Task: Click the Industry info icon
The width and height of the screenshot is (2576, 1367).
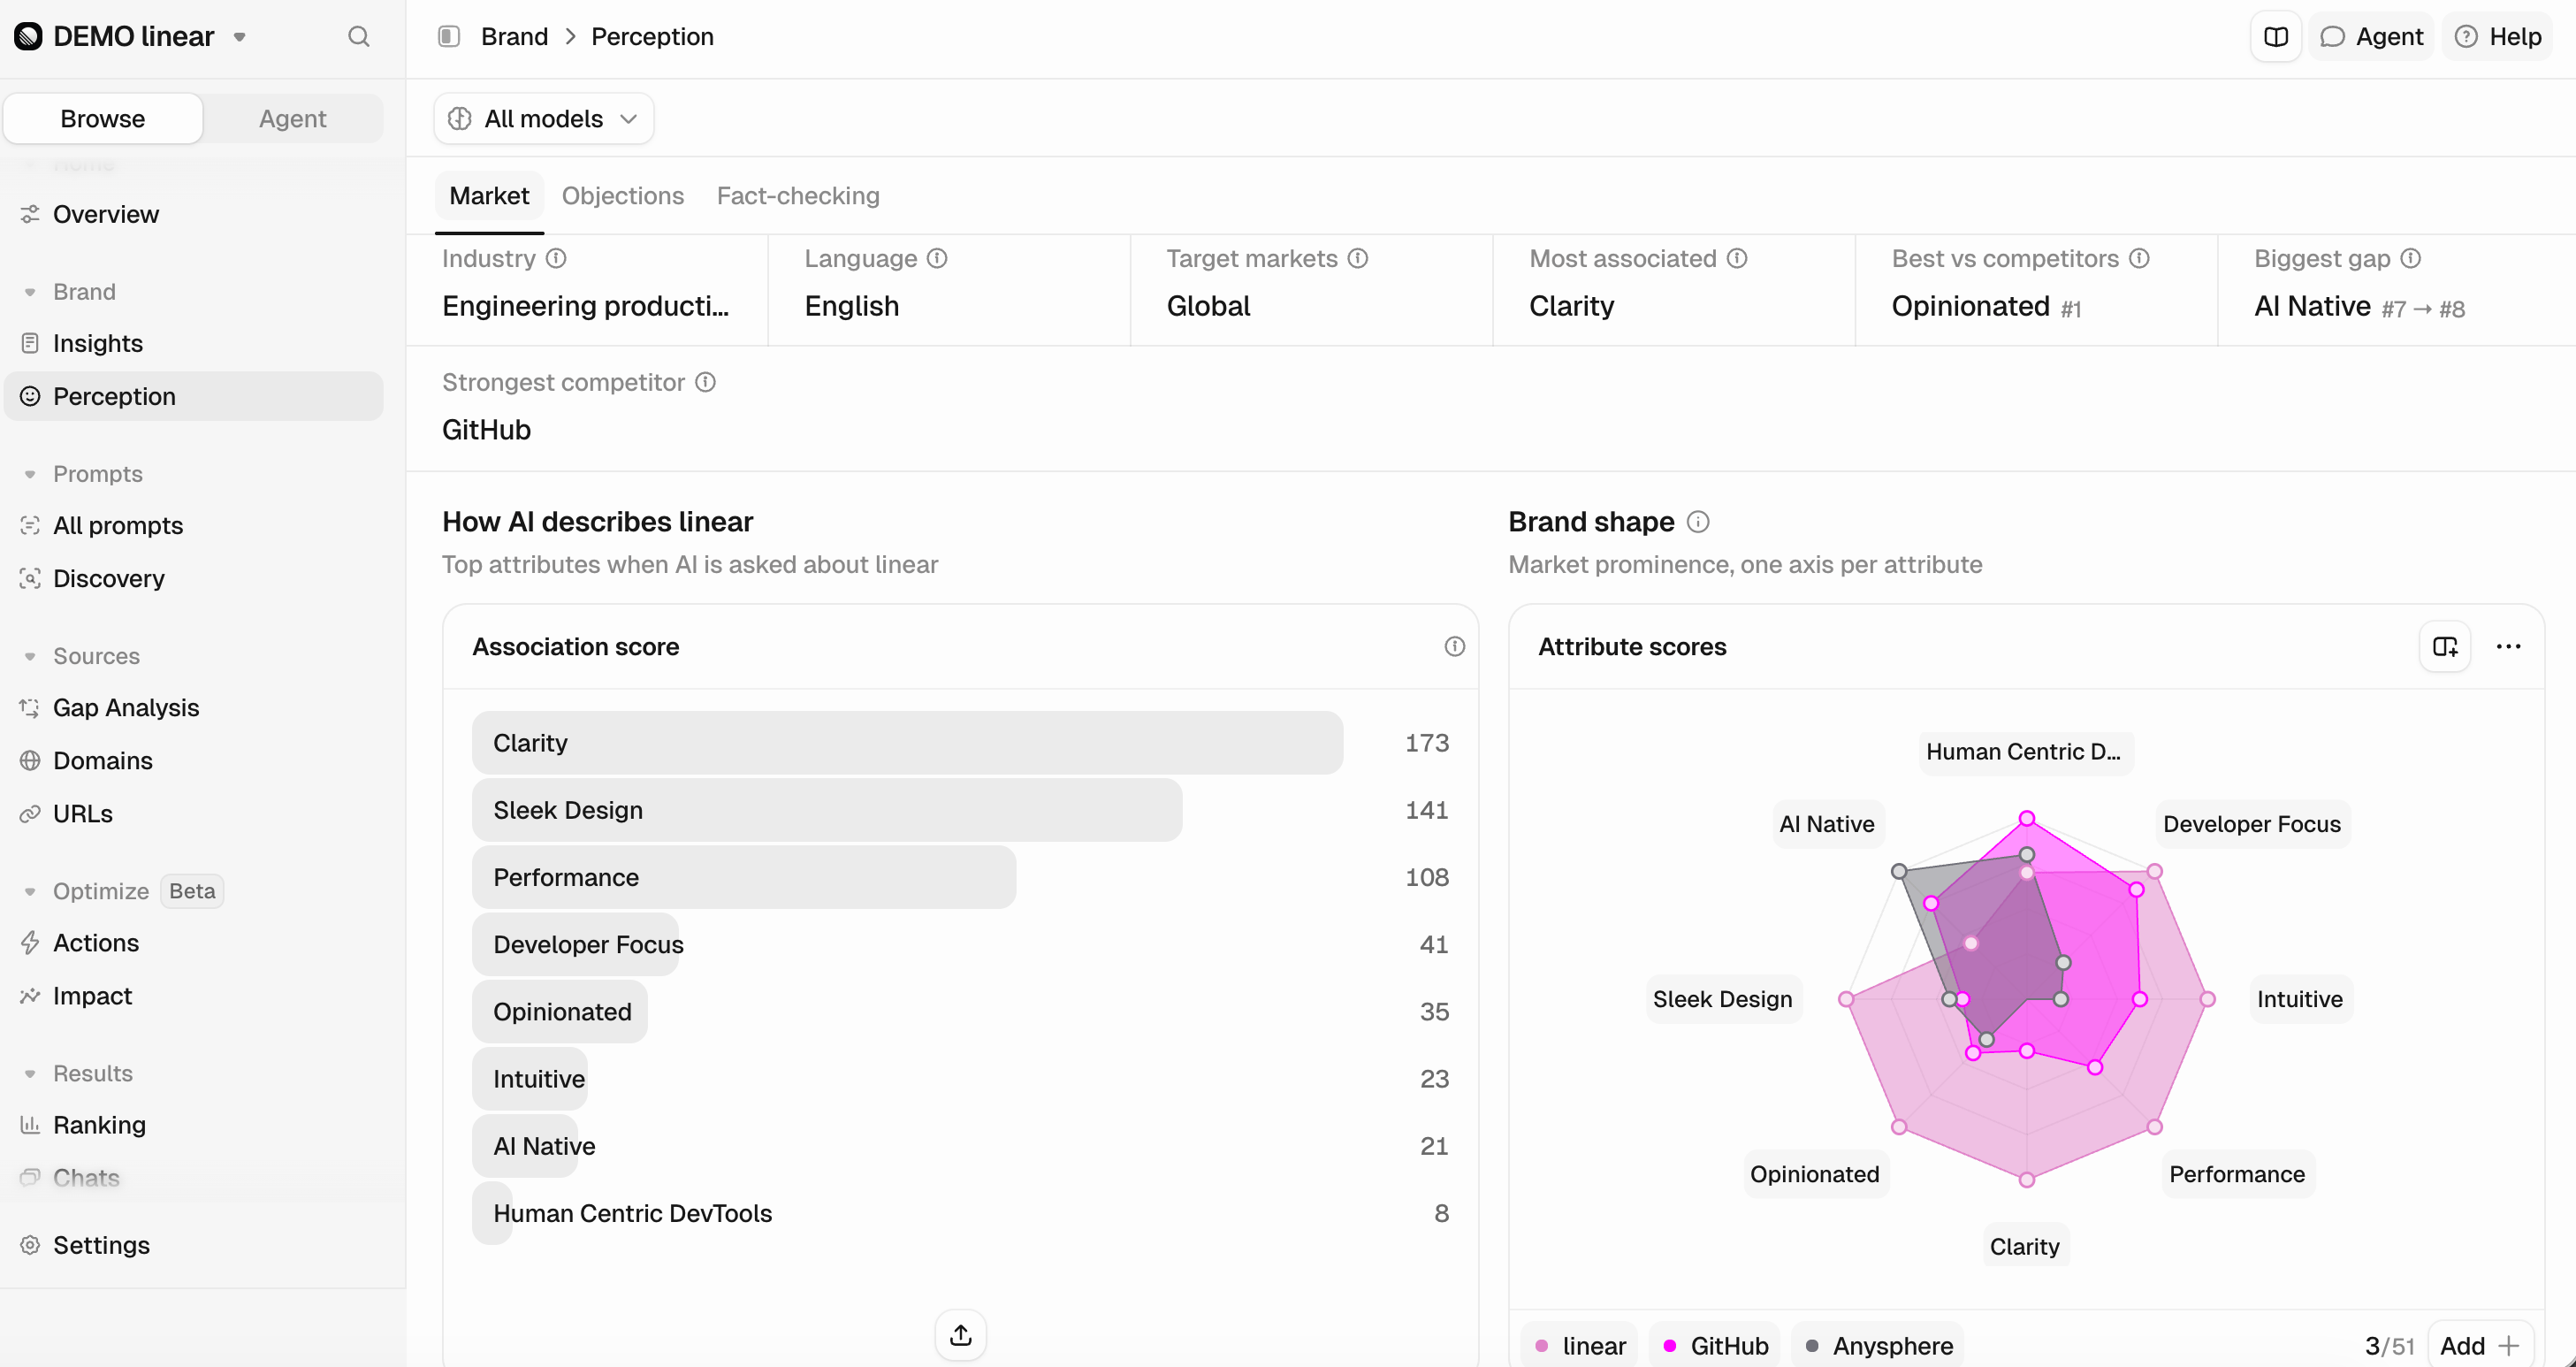Action: [557, 259]
